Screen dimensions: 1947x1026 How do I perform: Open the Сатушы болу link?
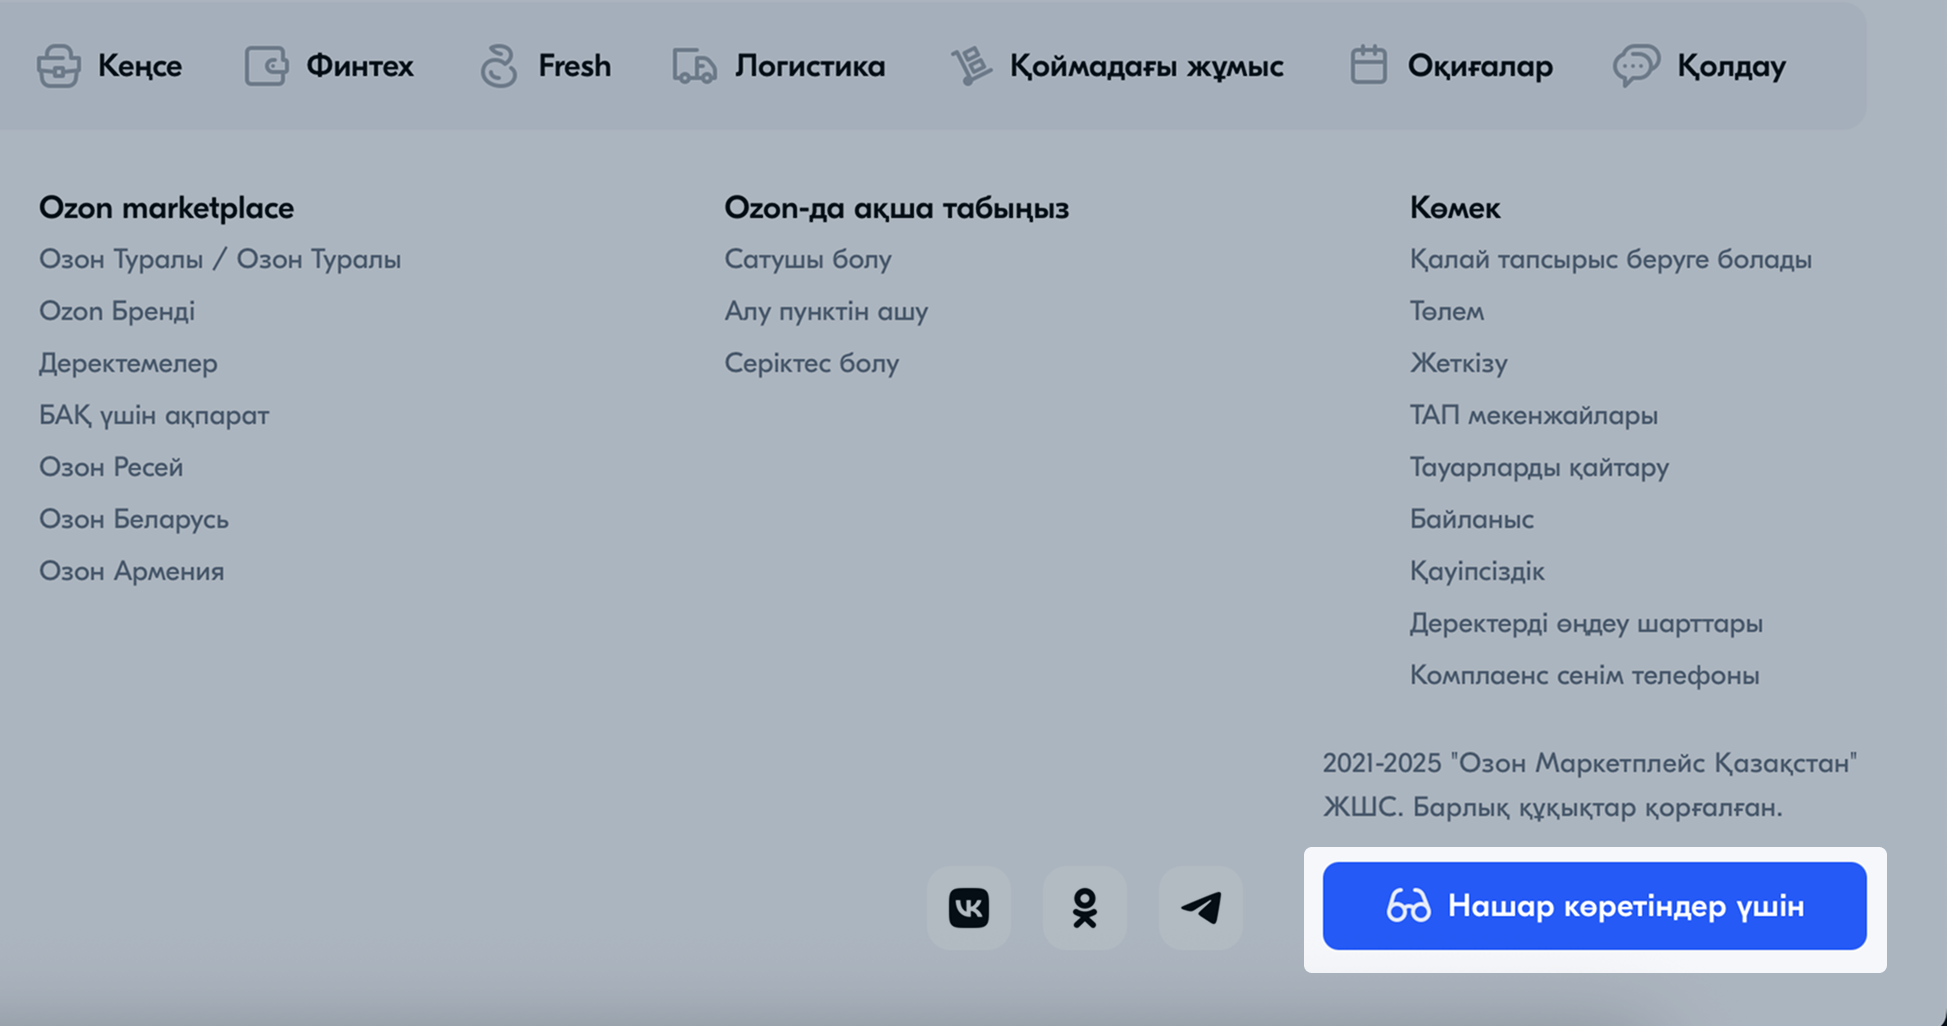point(808,259)
